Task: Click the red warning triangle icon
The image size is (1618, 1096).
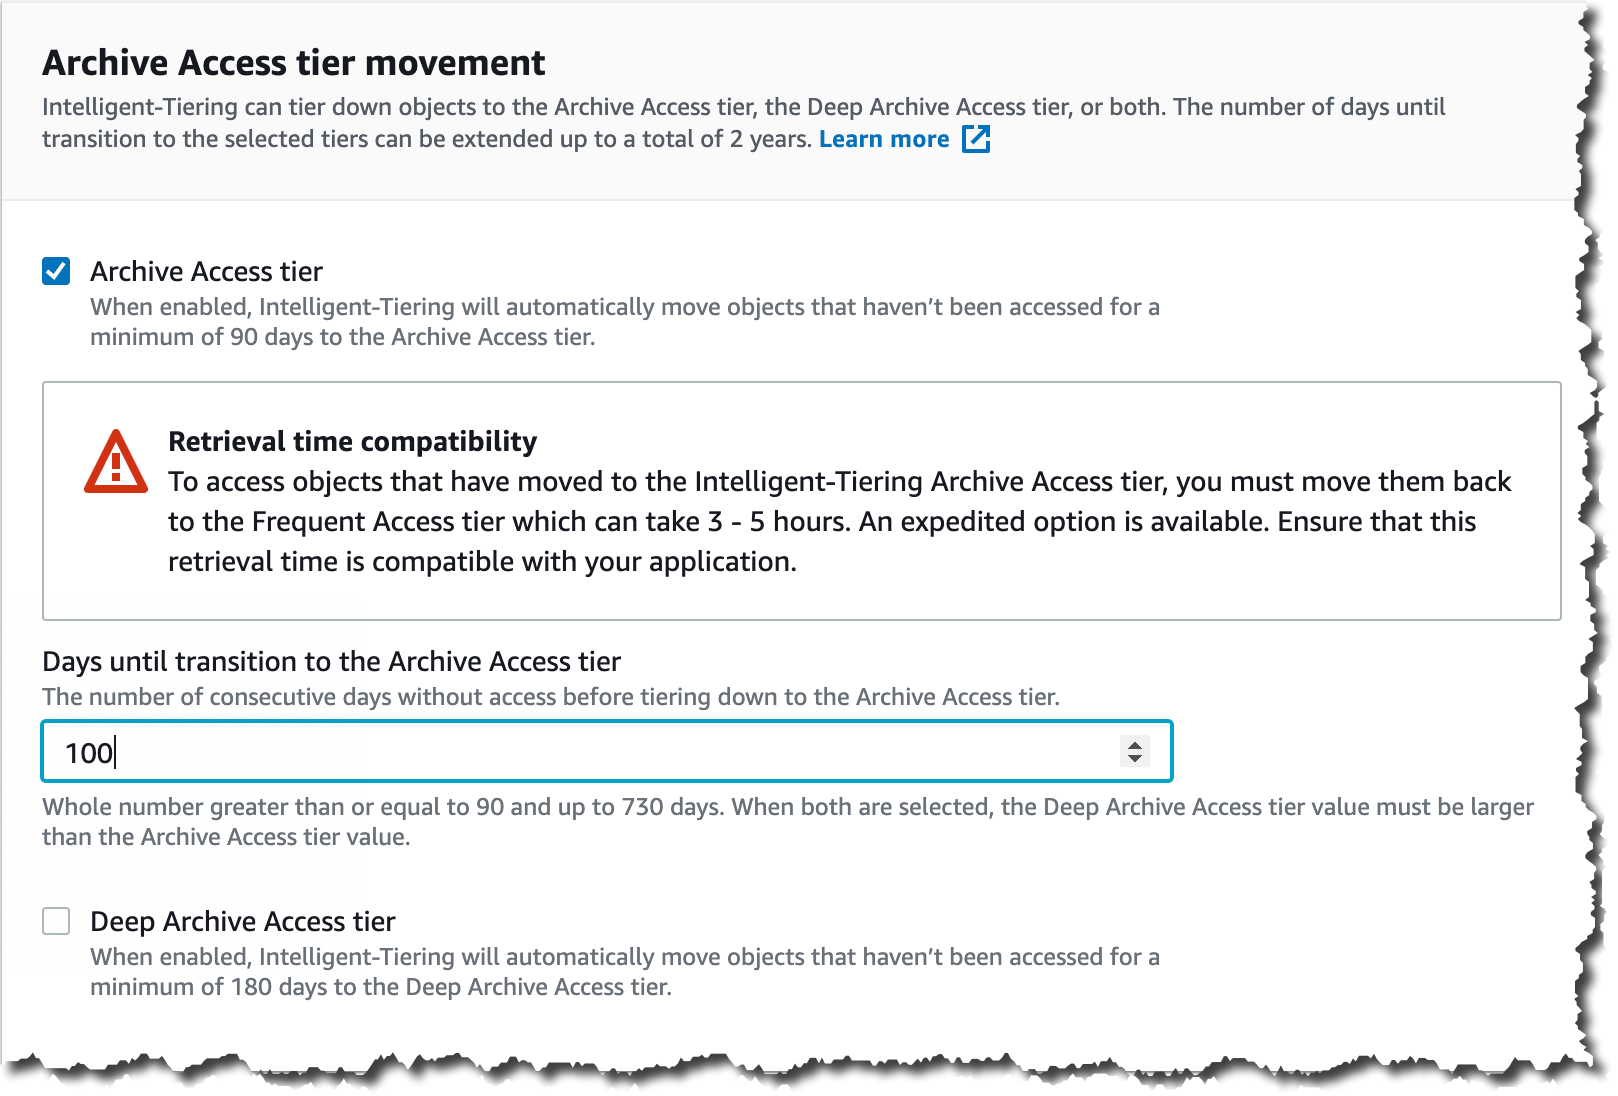Action: [x=116, y=462]
